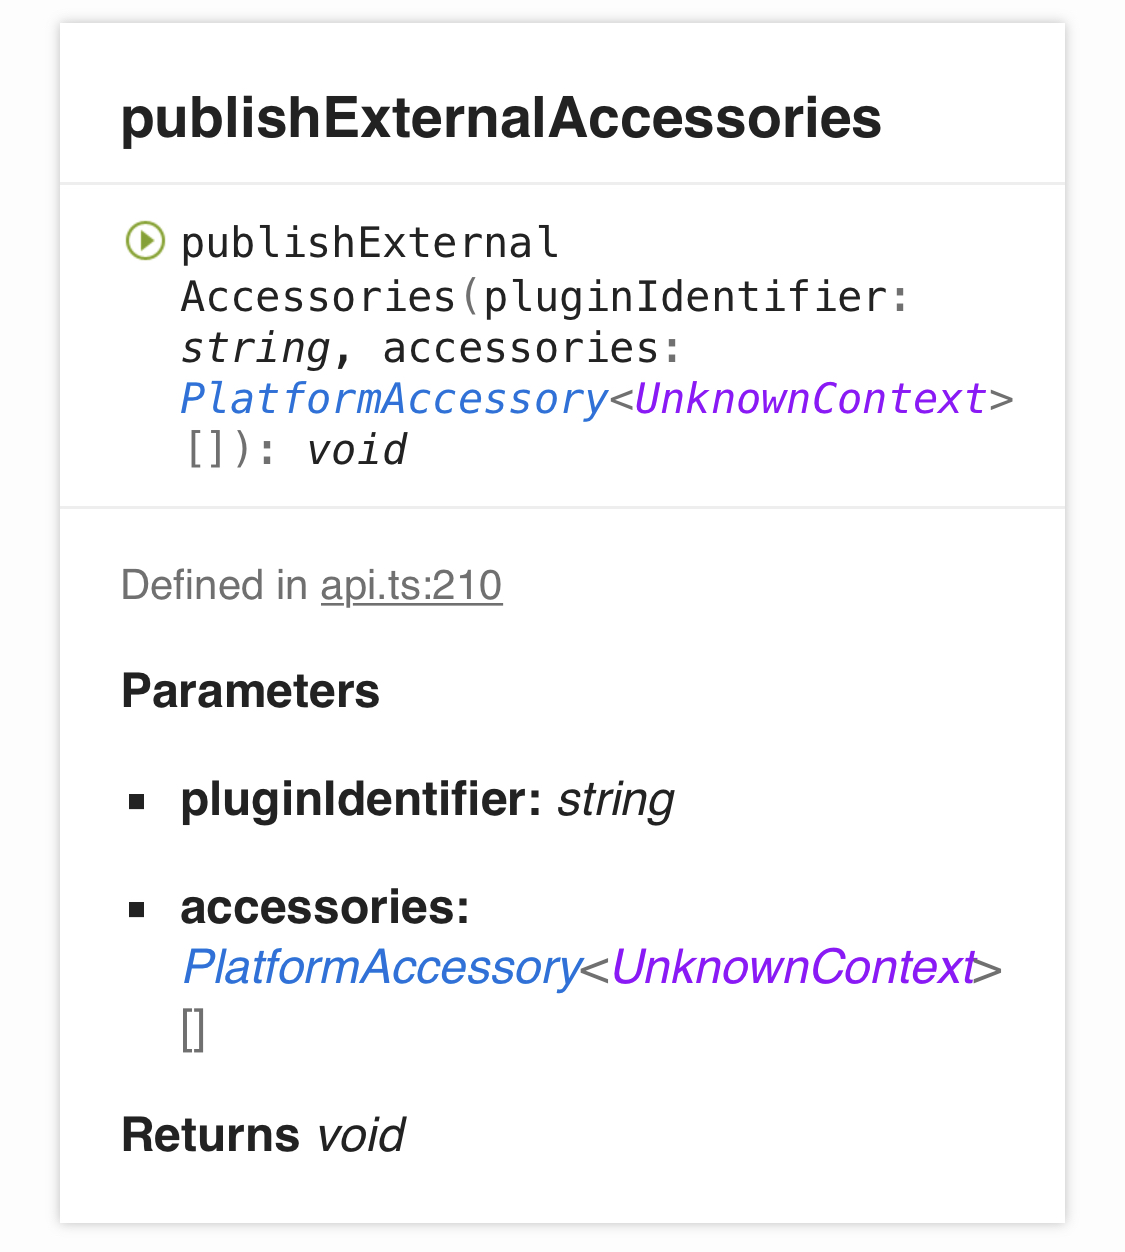
Task: Open the api.ts:210 source link
Action: (x=411, y=585)
